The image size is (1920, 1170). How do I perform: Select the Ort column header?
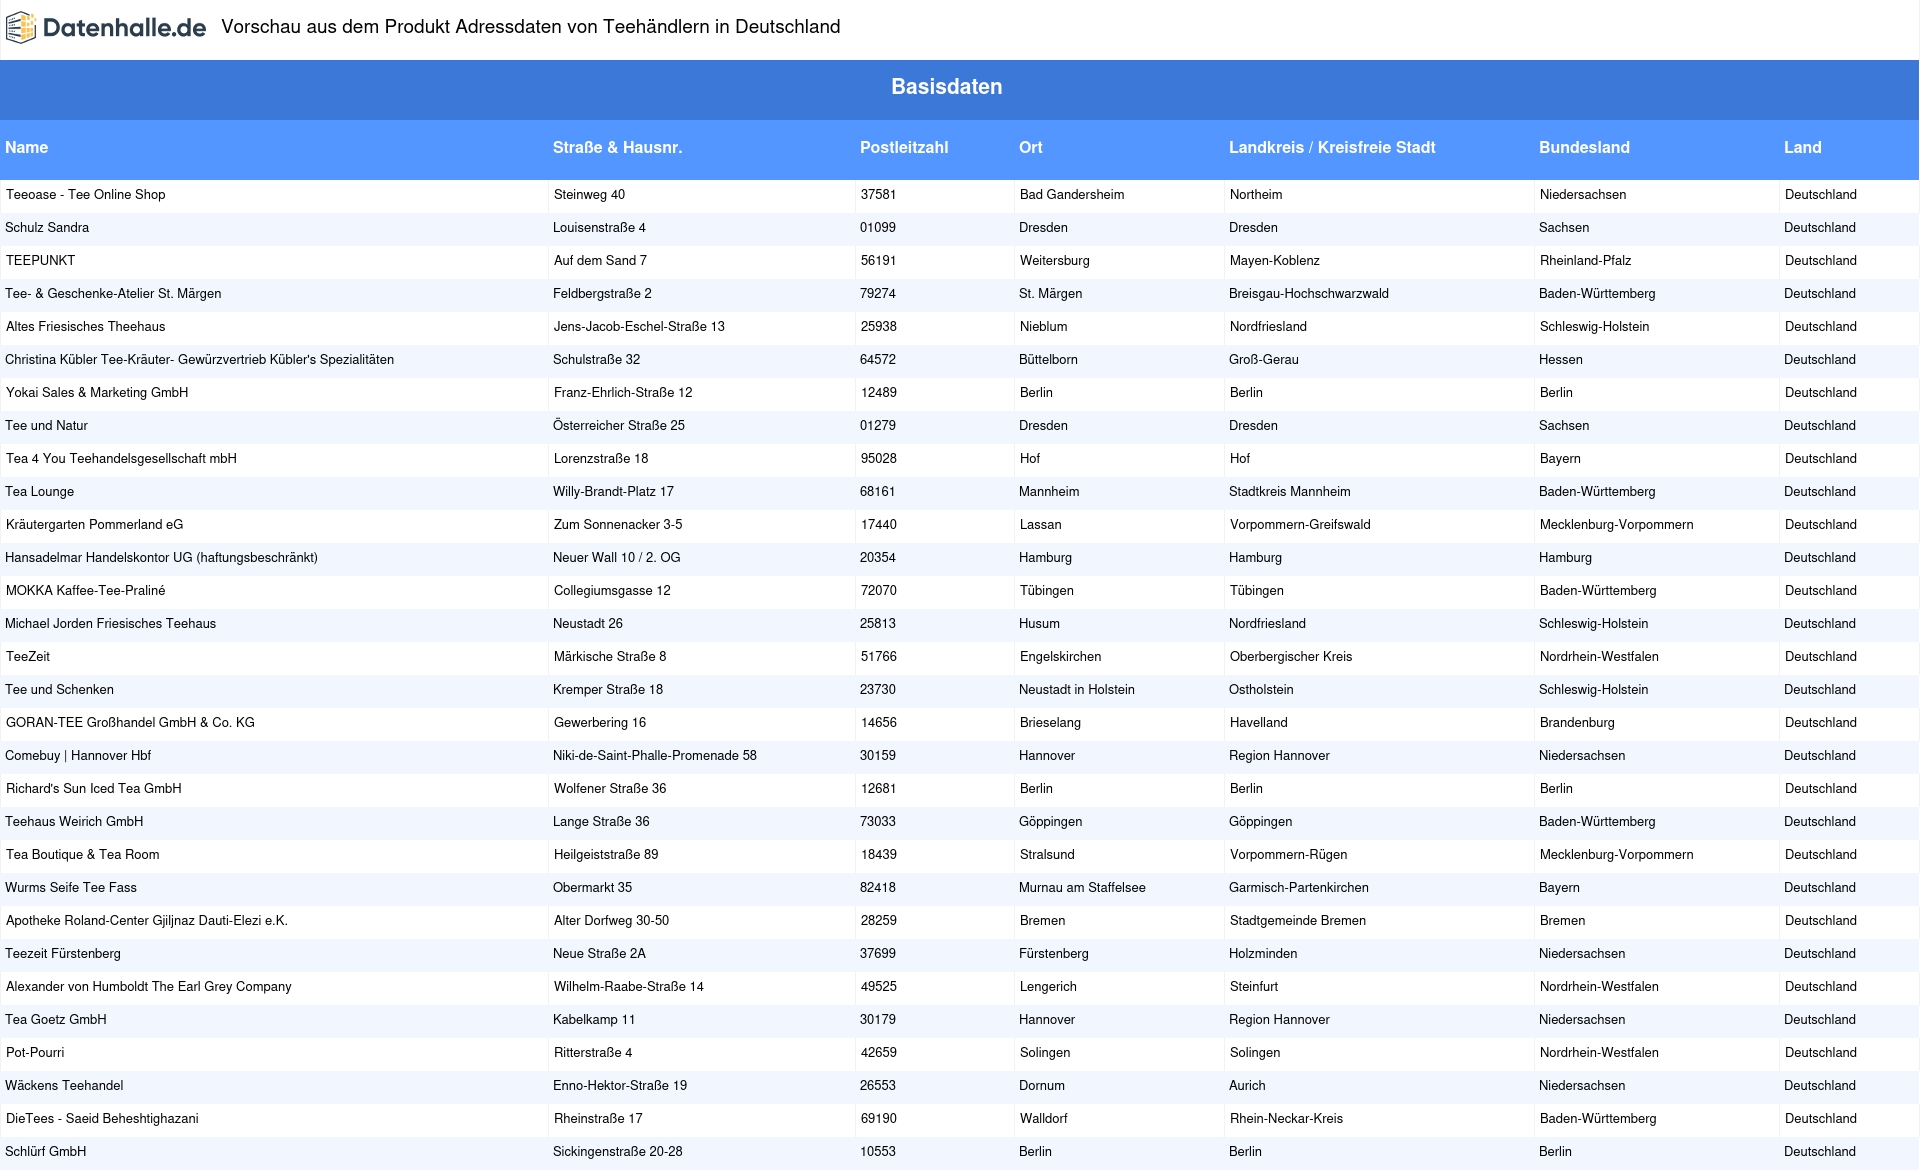point(1030,147)
